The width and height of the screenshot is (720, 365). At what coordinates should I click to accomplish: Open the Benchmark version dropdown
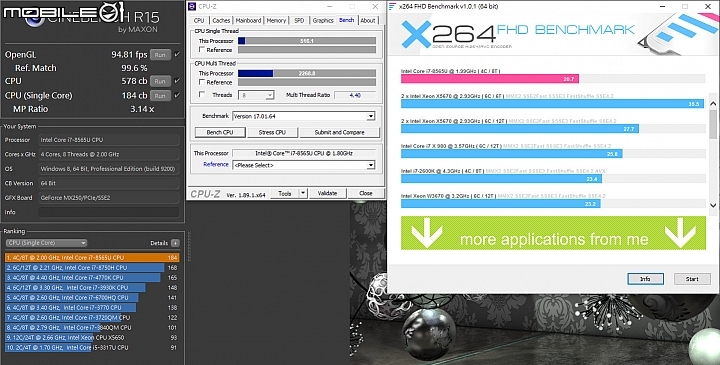coord(304,116)
